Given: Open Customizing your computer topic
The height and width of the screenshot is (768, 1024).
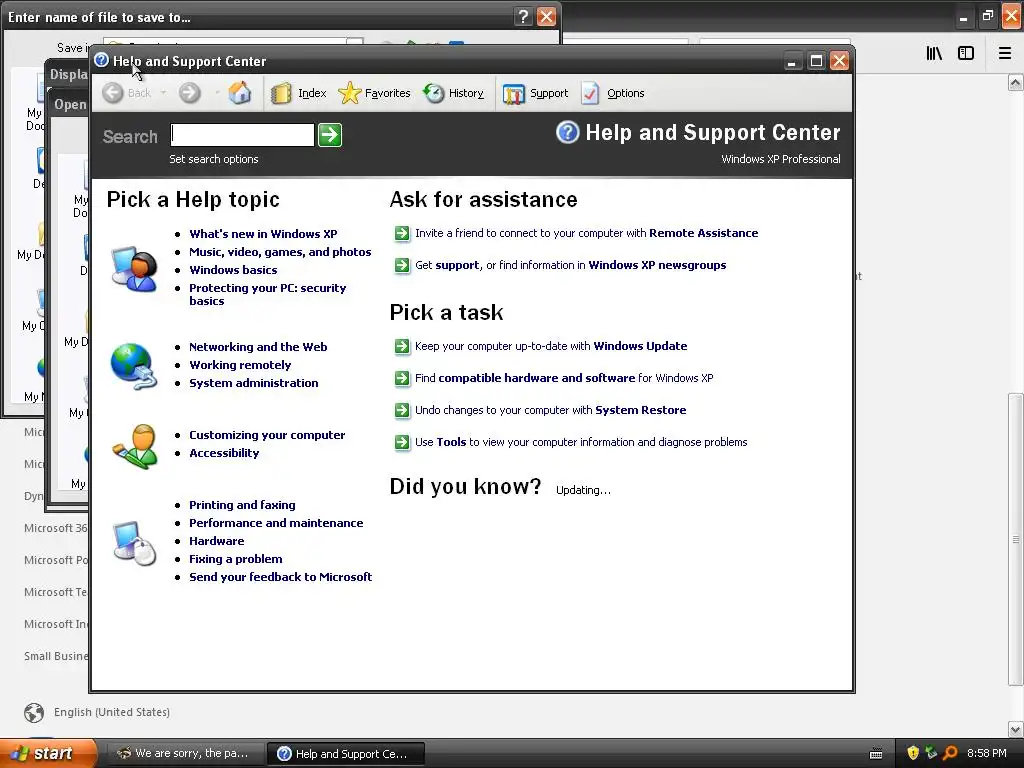Looking at the screenshot, I should (267, 435).
